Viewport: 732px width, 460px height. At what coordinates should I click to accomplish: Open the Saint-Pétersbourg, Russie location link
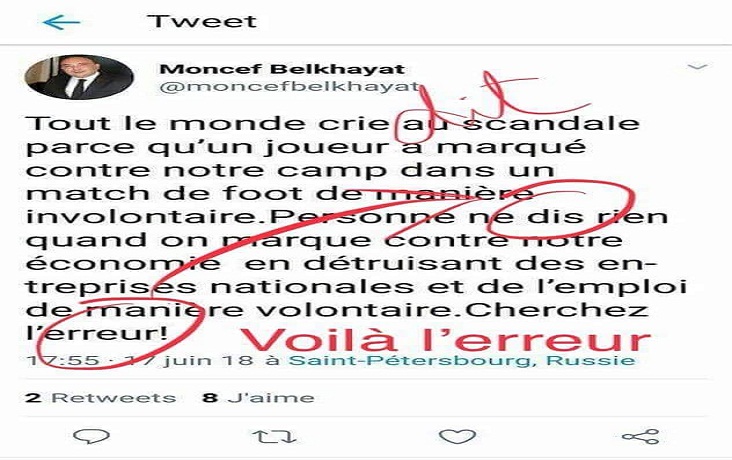click(462, 361)
